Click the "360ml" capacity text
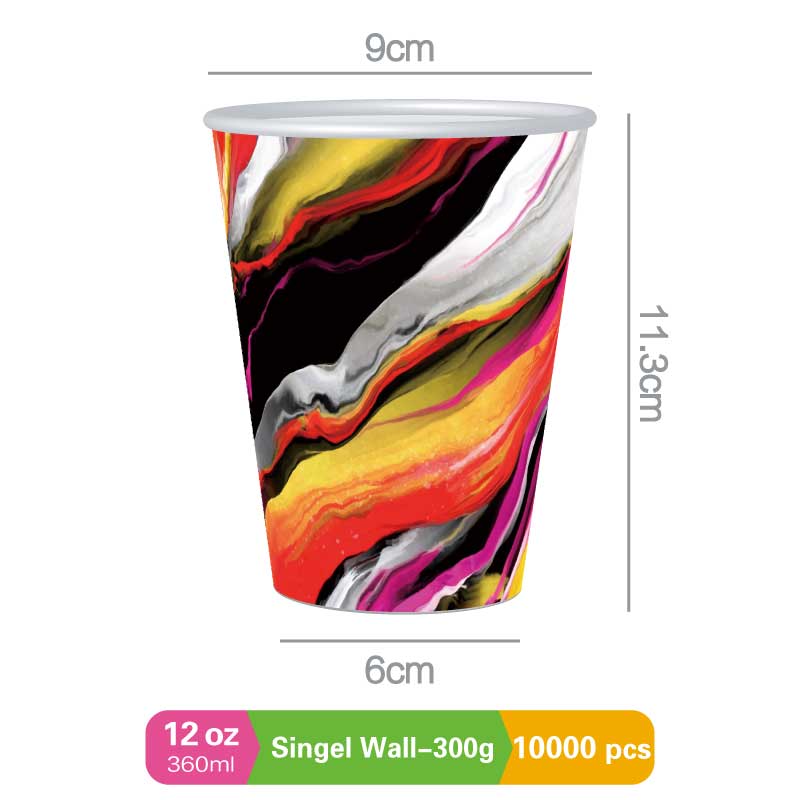The width and height of the screenshot is (800, 800). click(x=201, y=765)
